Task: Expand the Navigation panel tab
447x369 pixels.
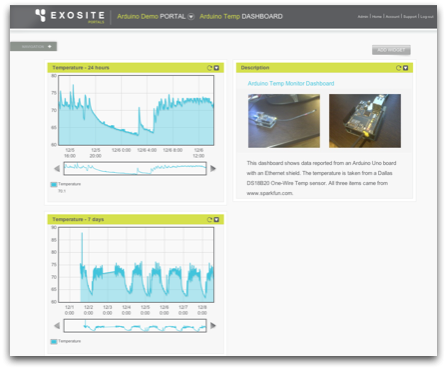Action: tap(34, 46)
